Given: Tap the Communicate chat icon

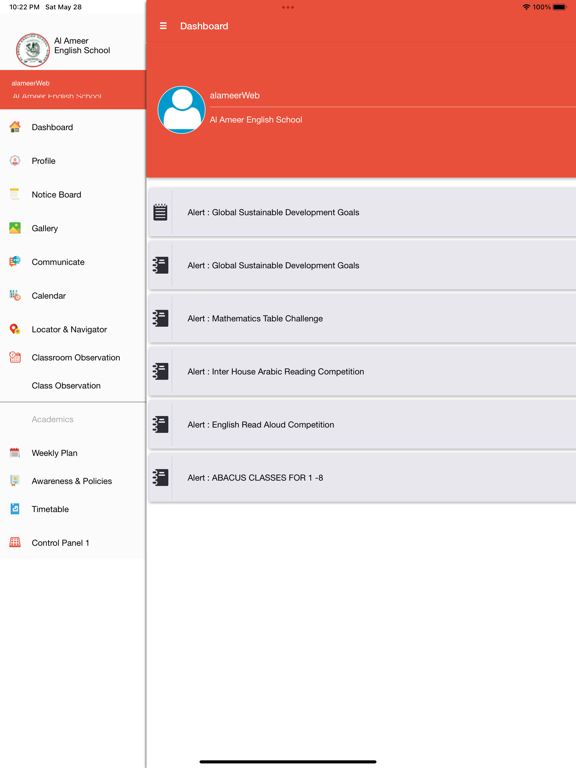Looking at the screenshot, I should point(15,262).
